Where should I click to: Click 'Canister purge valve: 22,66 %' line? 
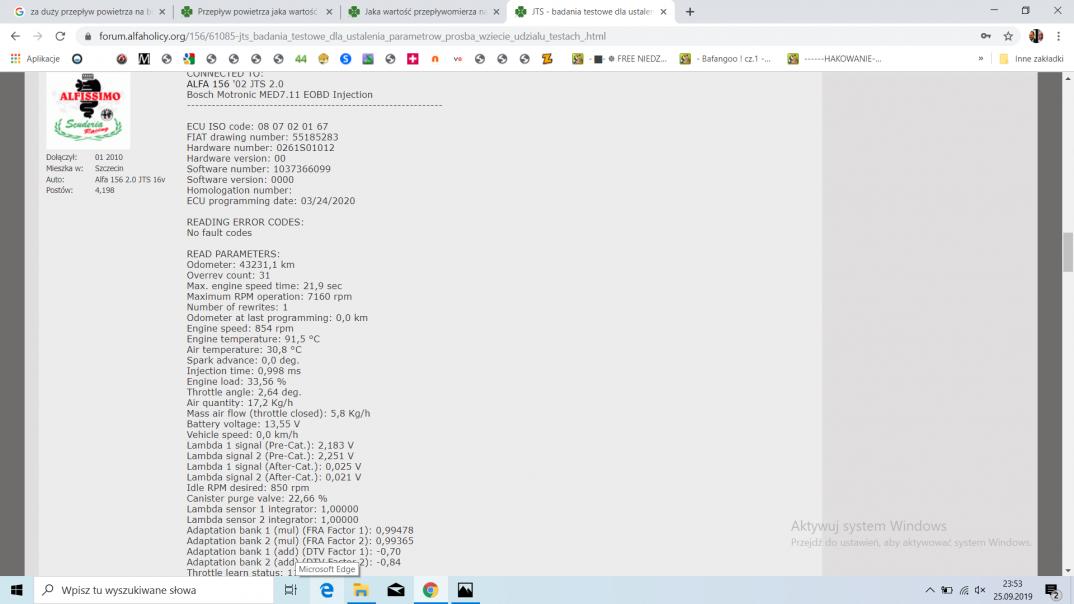pyautogui.click(x=257, y=499)
